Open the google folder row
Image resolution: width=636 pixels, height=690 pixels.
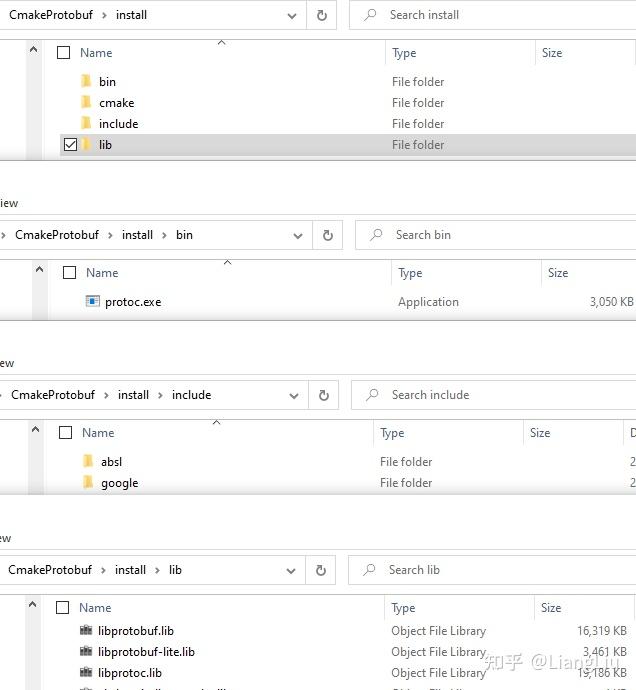click(x=119, y=483)
